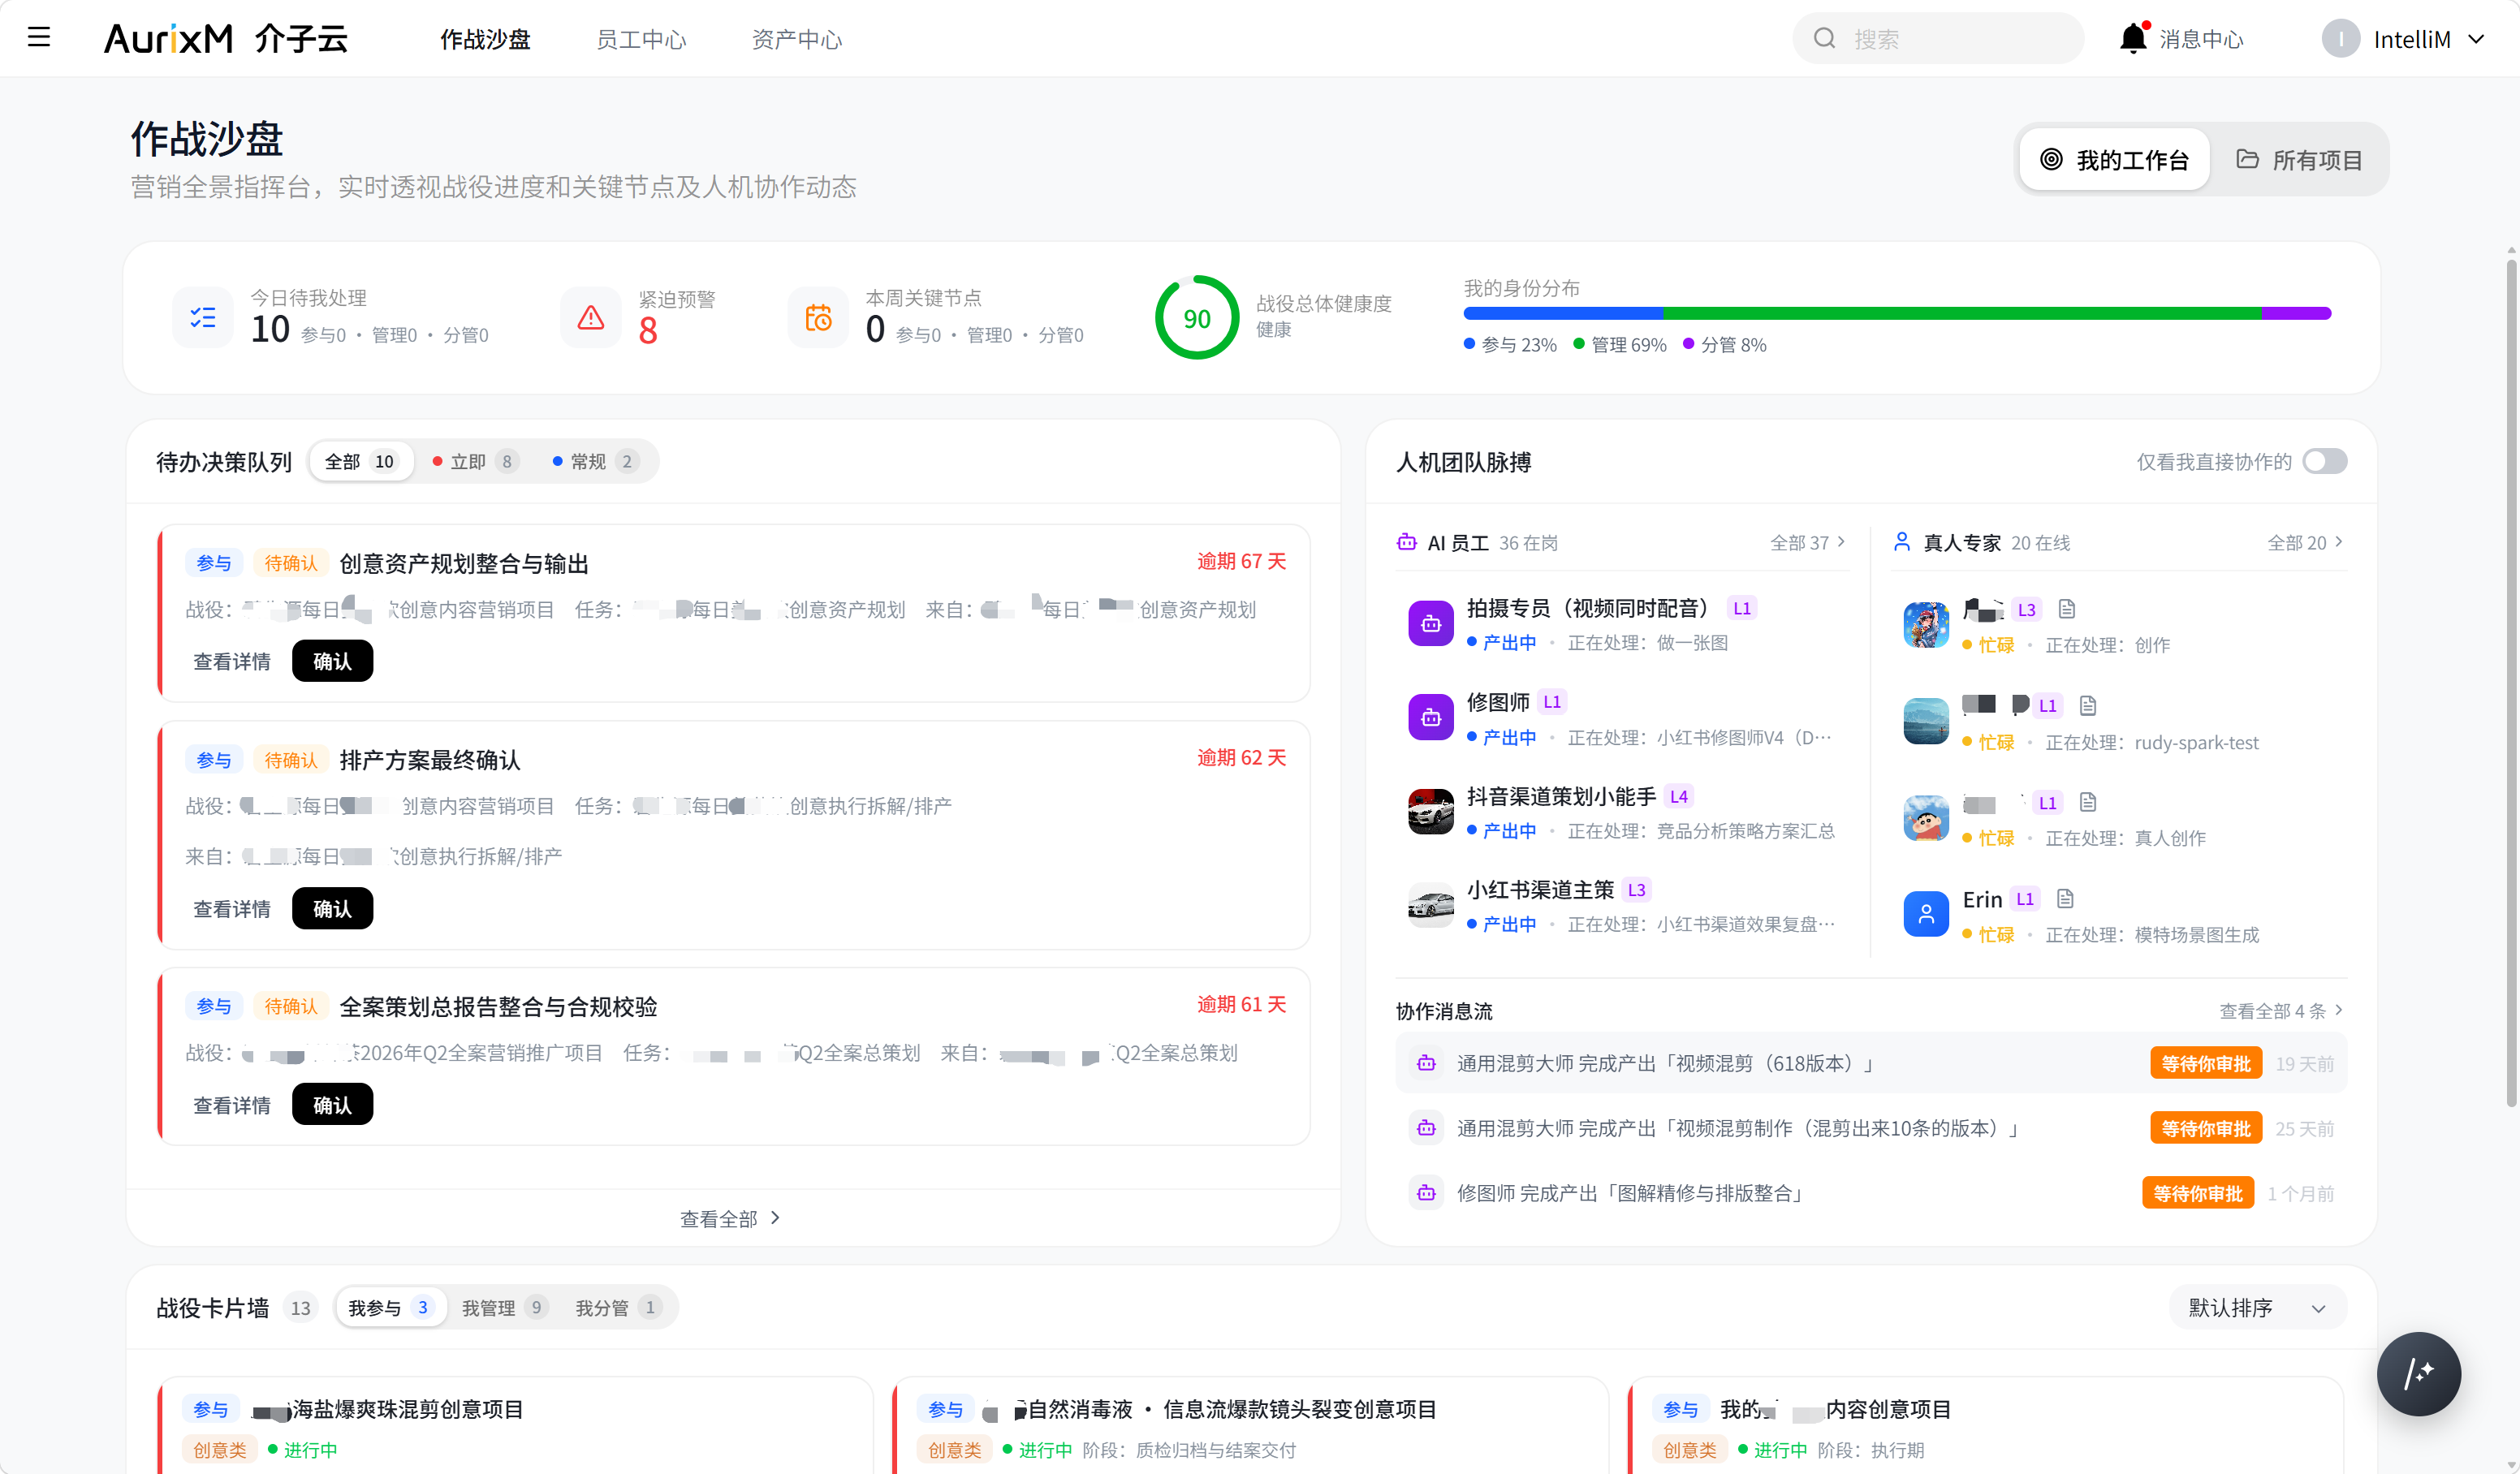This screenshot has width=2520, height=1474.
Task: Open the IntelliM account dropdown arrow
Action: pyautogui.click(x=2476, y=39)
